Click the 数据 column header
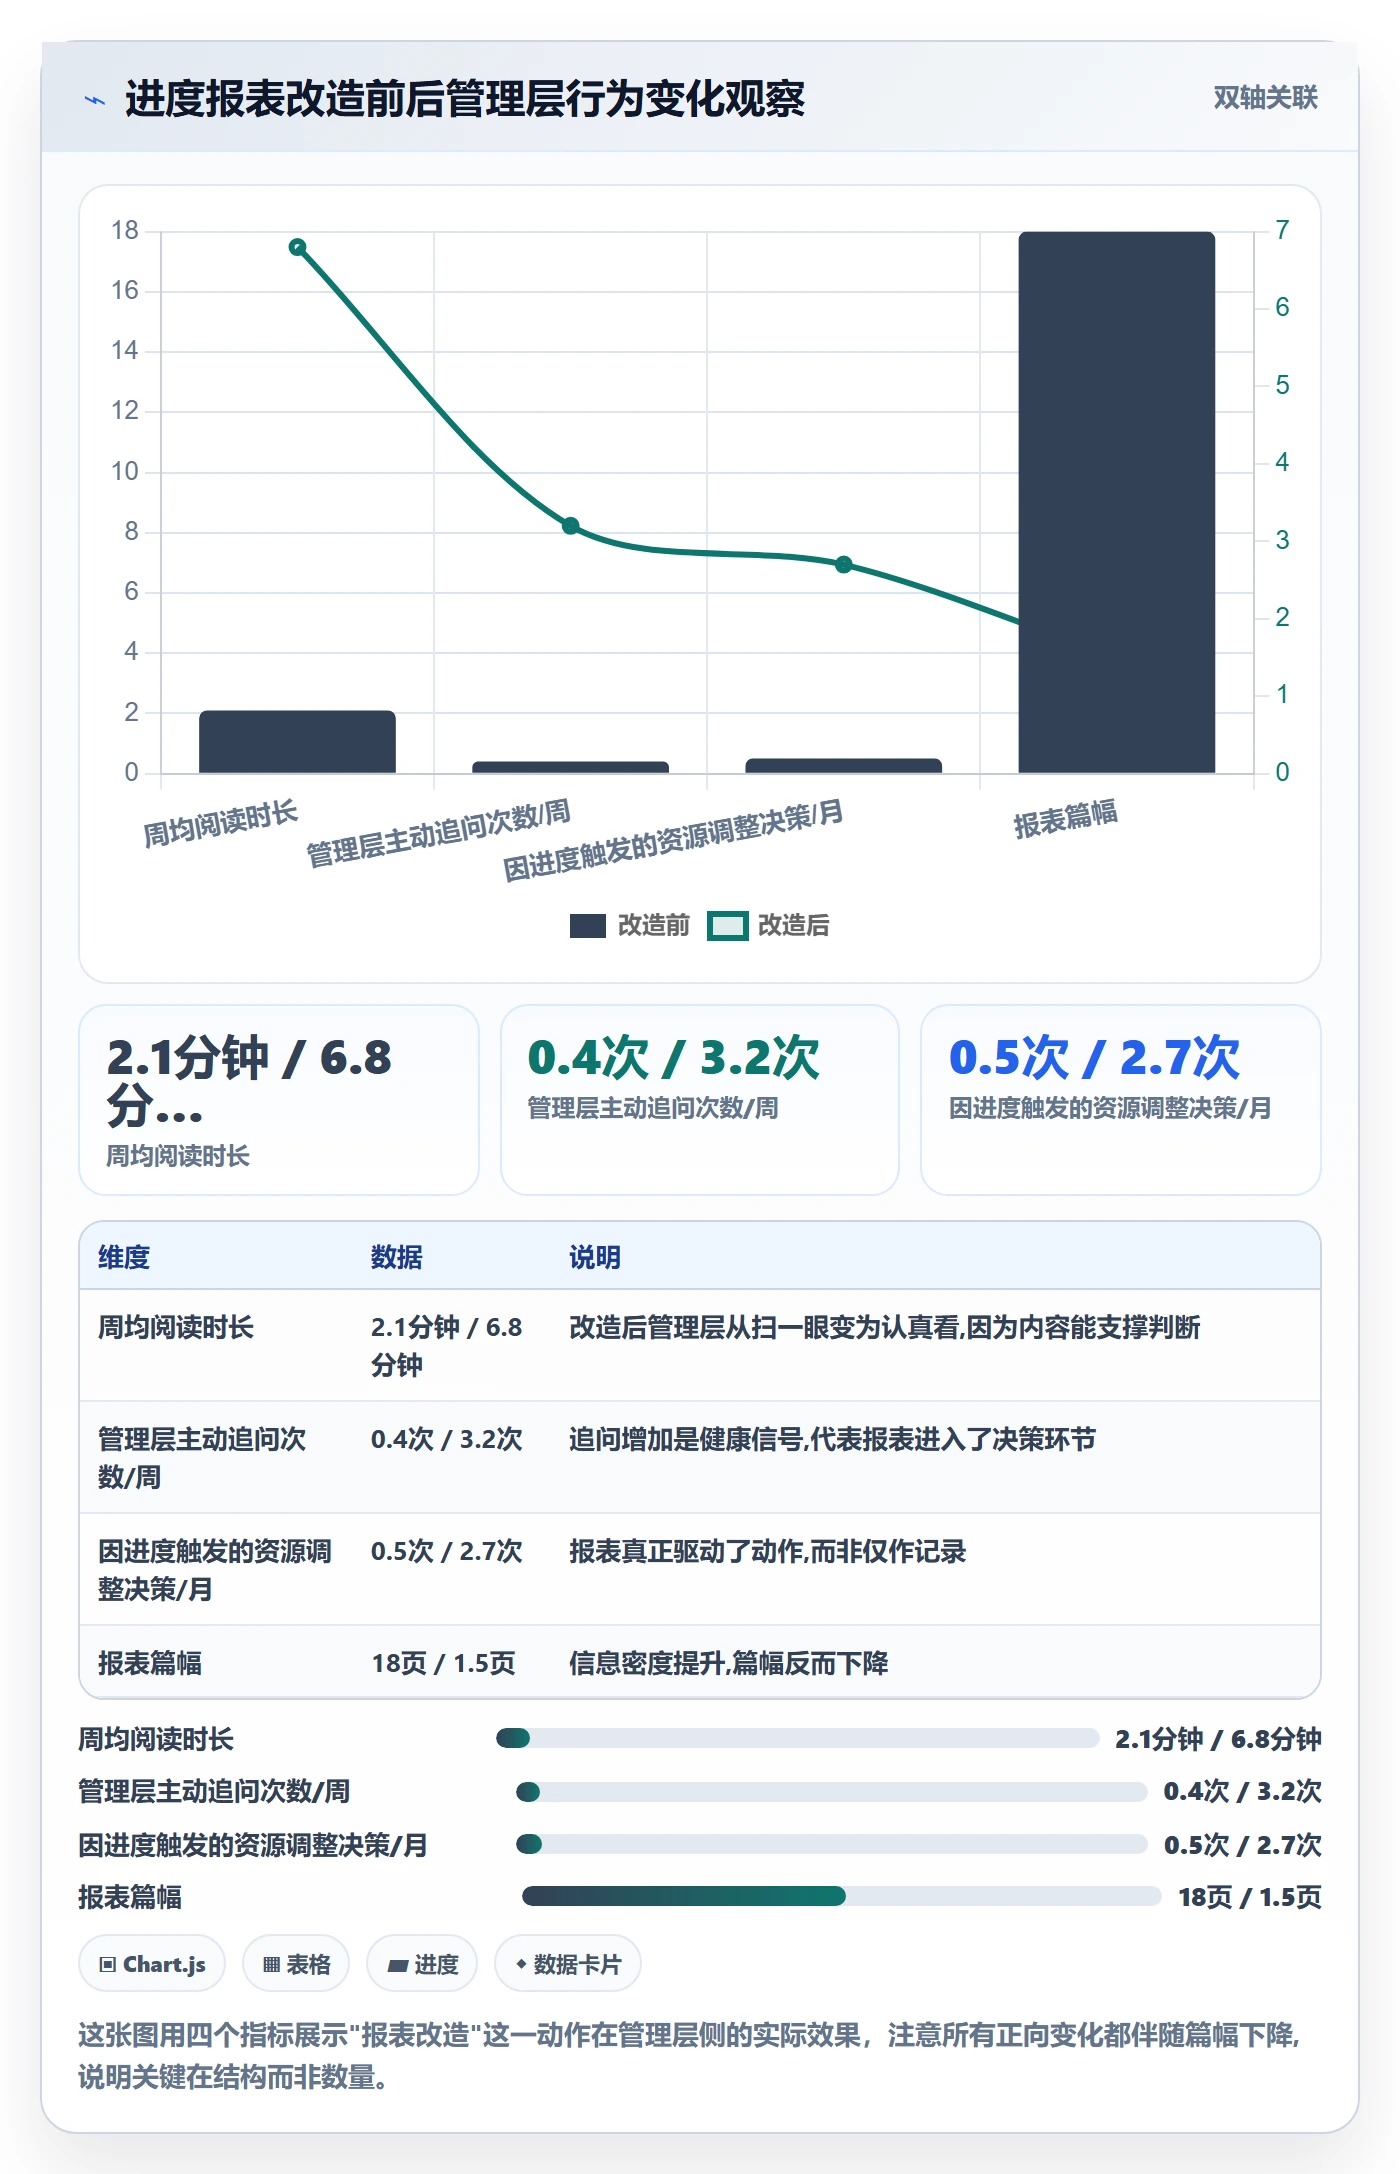1400x2174 pixels. [397, 1257]
